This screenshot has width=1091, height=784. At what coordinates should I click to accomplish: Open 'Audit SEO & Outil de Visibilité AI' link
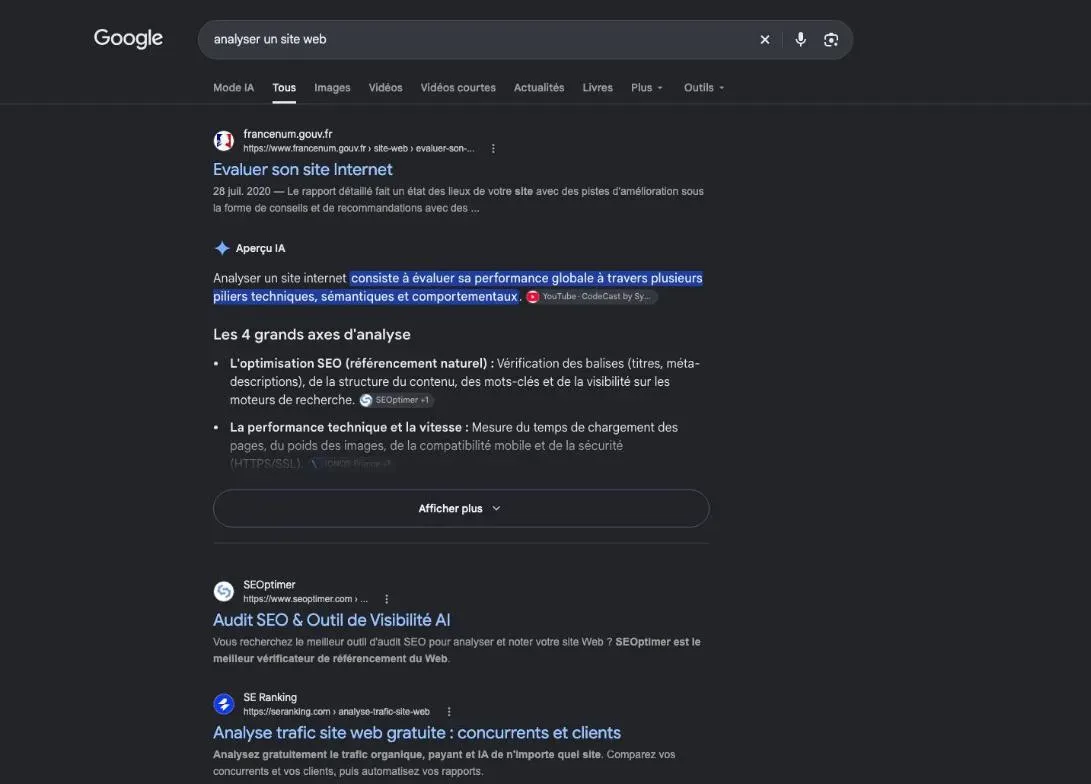point(331,621)
